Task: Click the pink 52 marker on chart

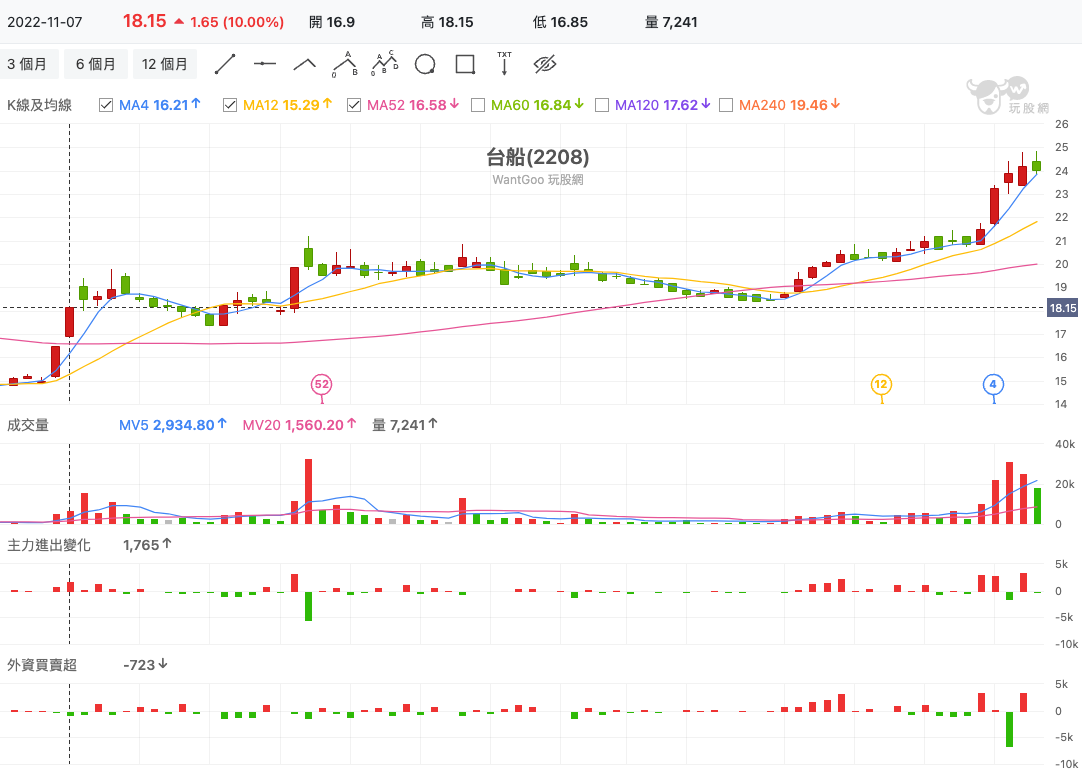Action: click(x=322, y=384)
